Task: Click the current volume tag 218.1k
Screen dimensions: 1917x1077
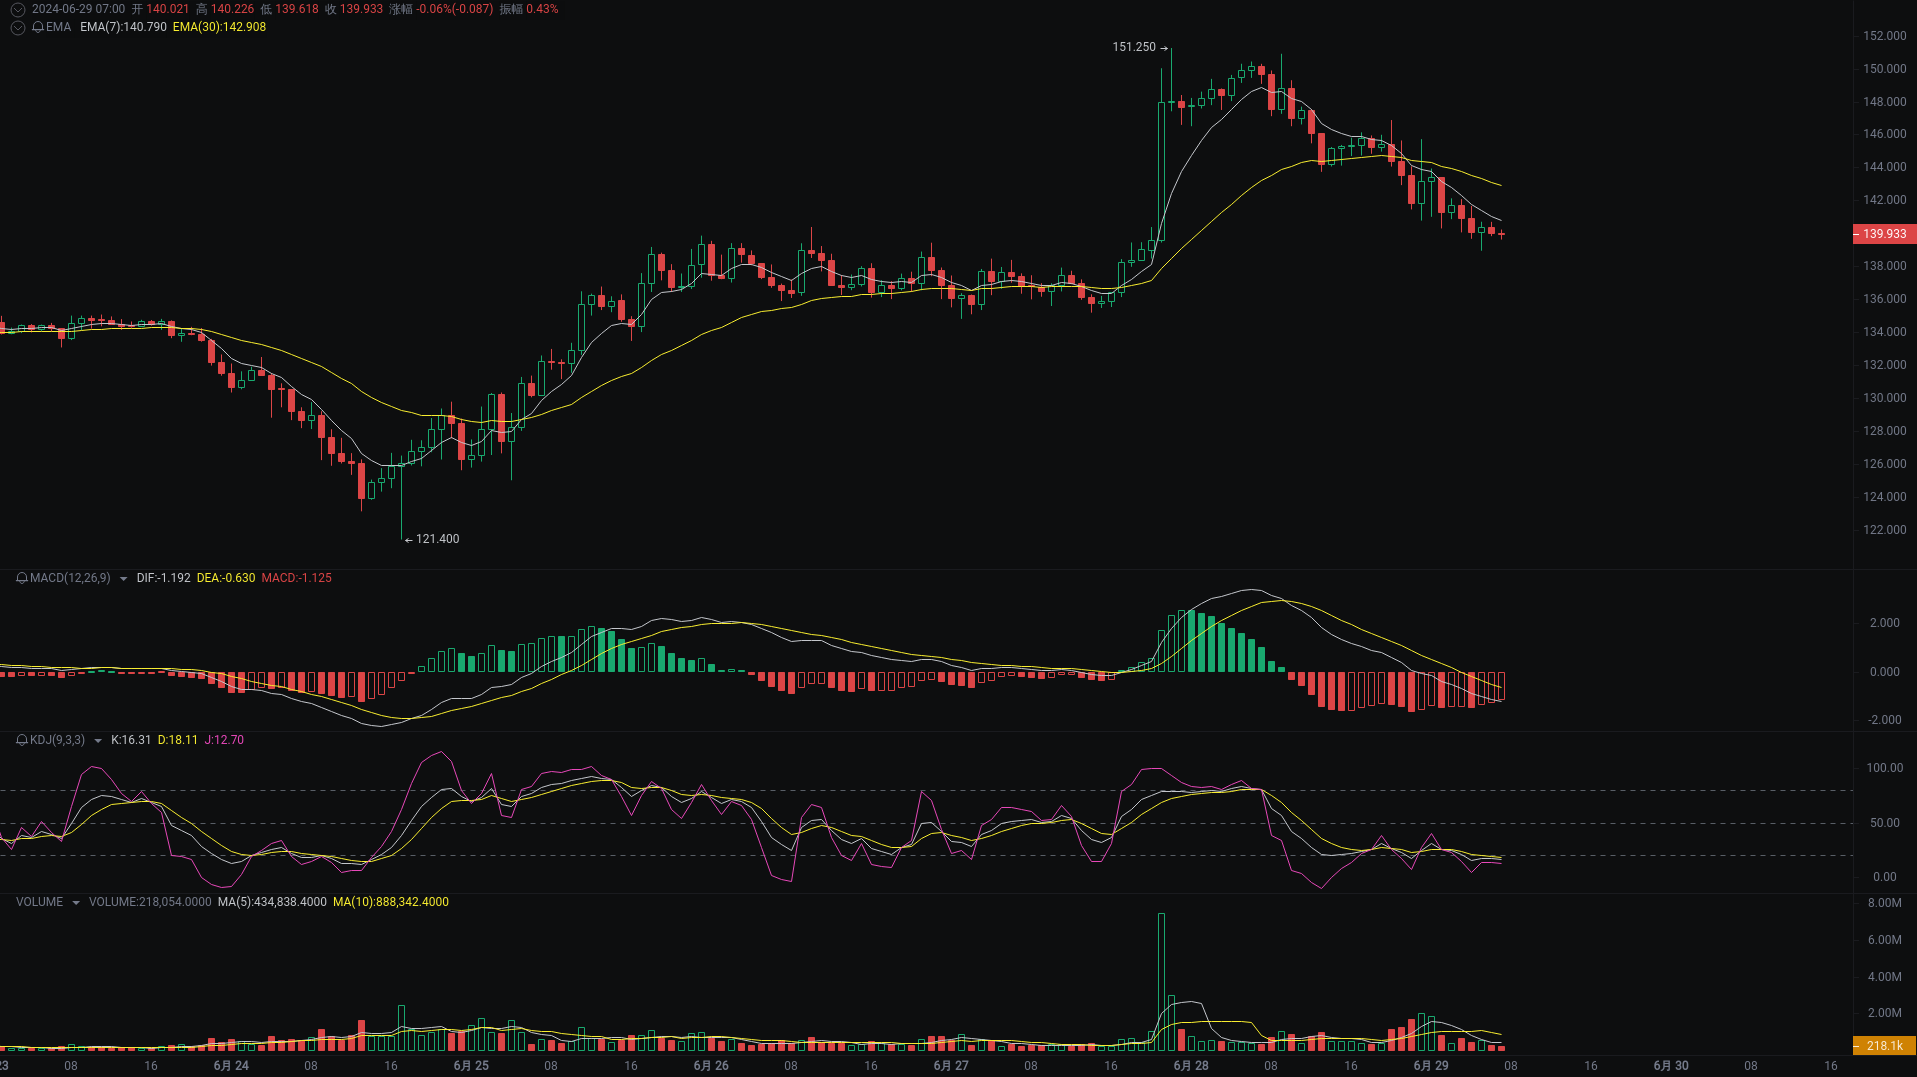Action: click(1884, 1046)
